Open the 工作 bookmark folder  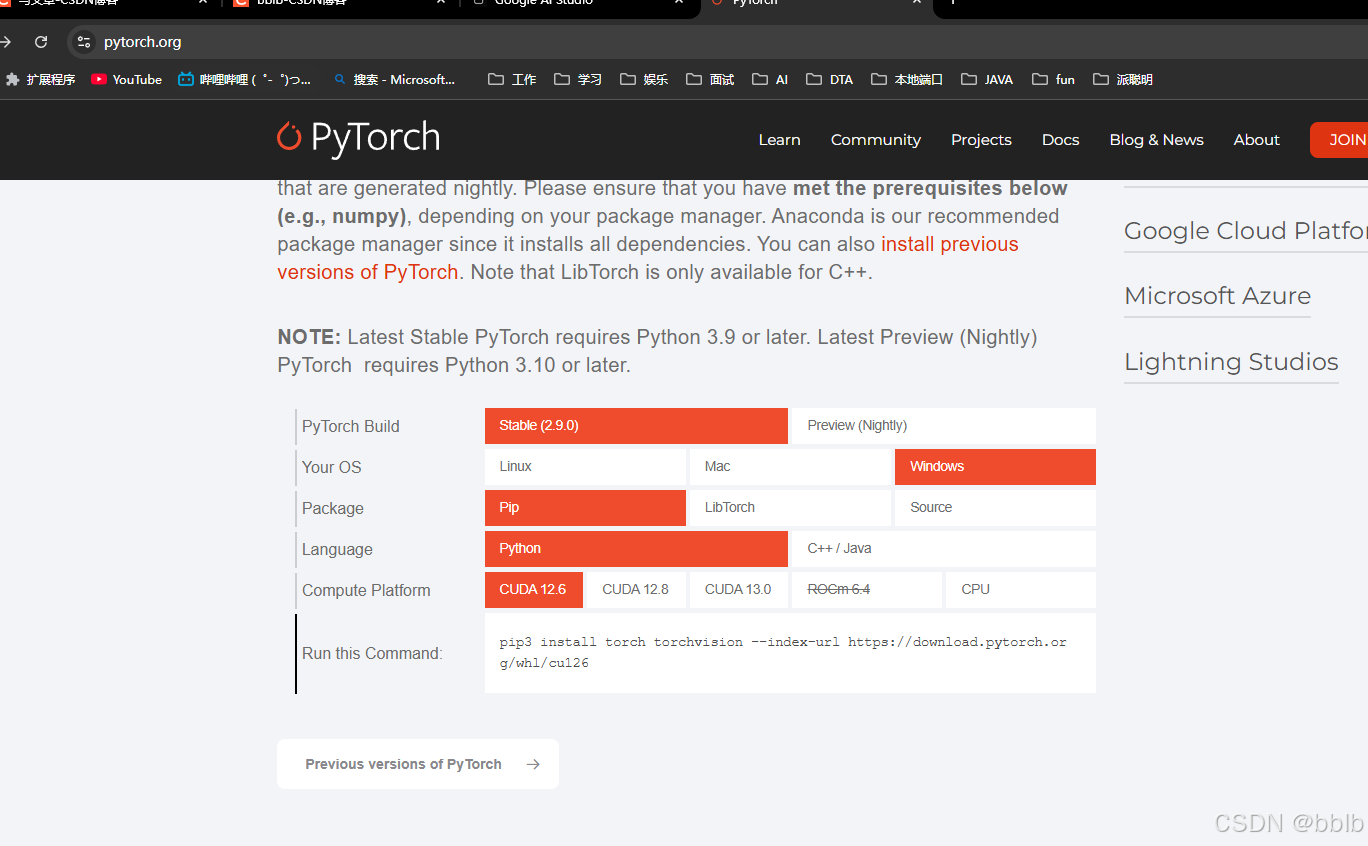[512, 79]
